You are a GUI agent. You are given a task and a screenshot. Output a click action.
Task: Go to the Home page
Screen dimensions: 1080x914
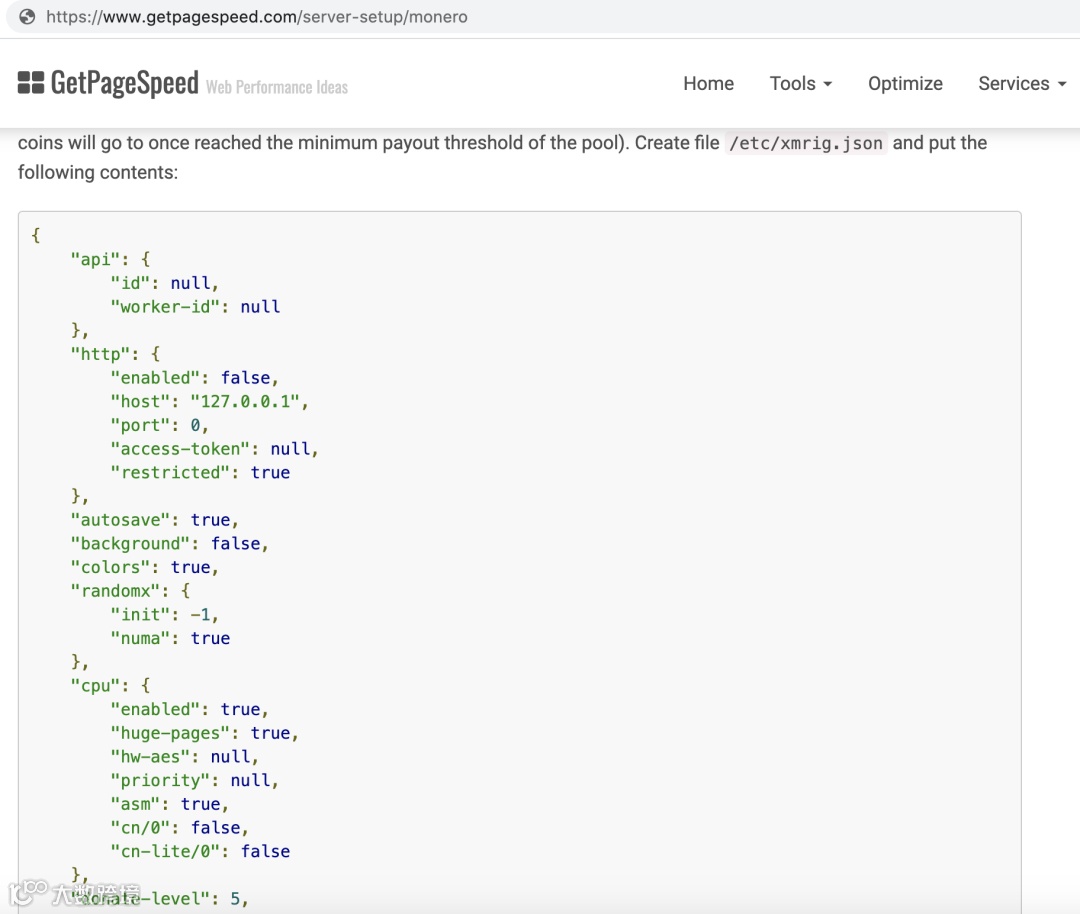pyautogui.click(x=708, y=84)
